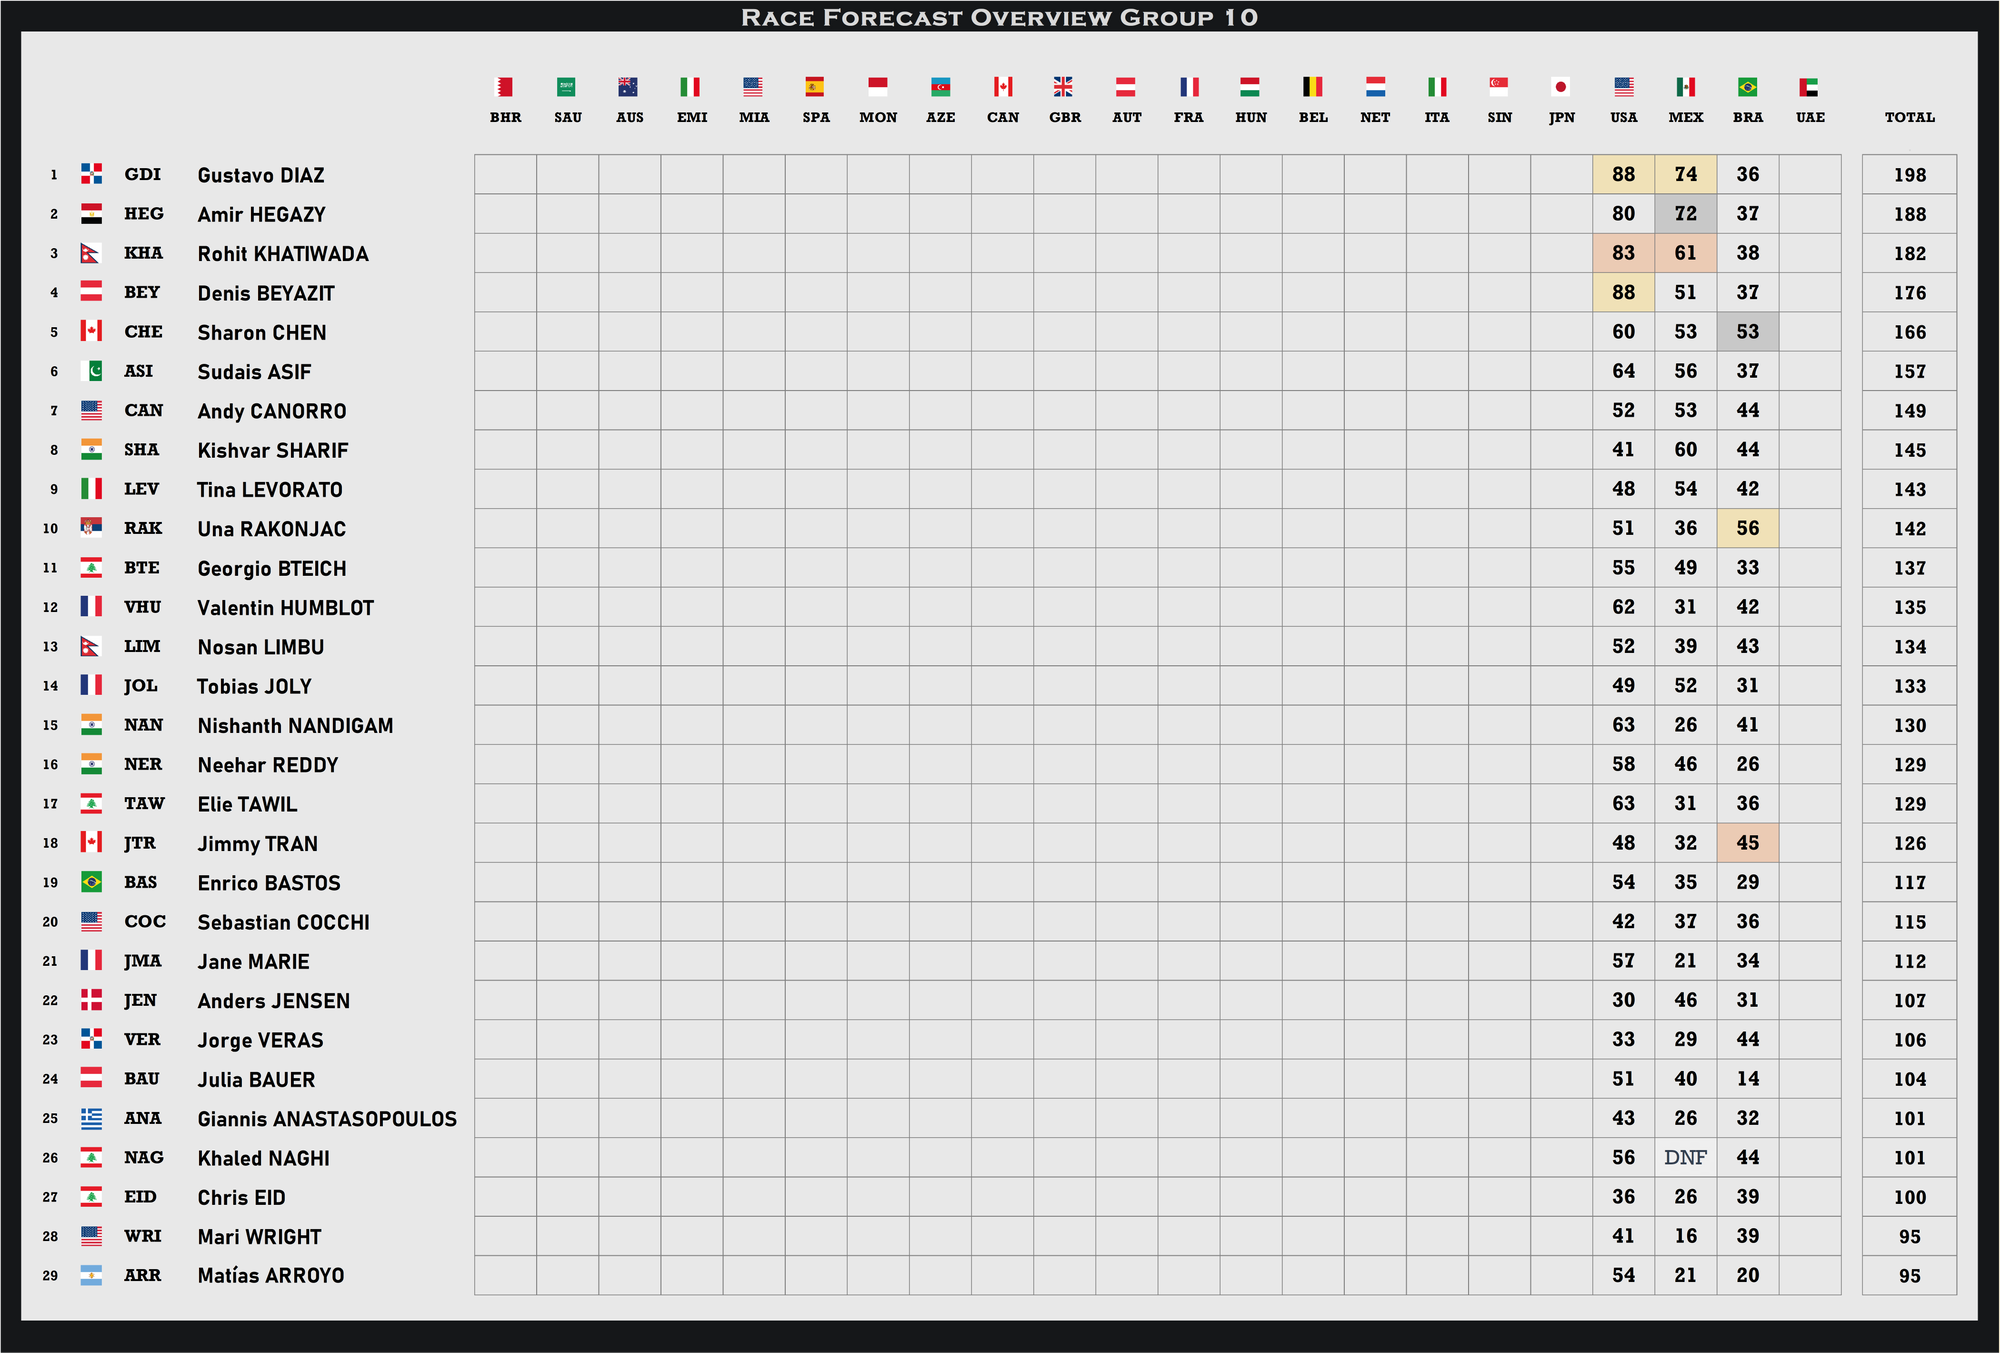Click the UAE flag column icon
This screenshot has width=2000, height=1353.
1809,87
